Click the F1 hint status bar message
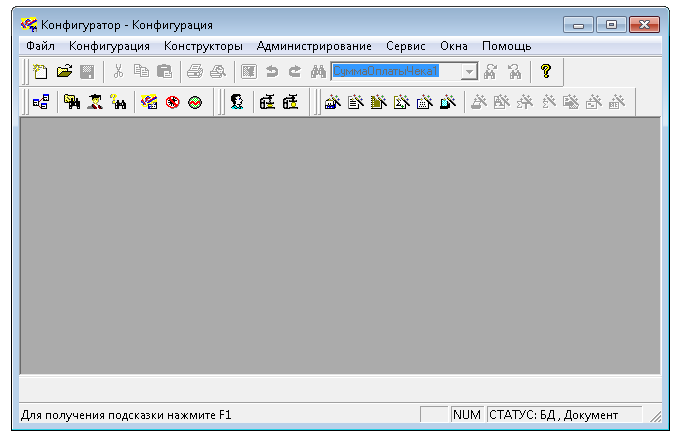 pos(126,415)
